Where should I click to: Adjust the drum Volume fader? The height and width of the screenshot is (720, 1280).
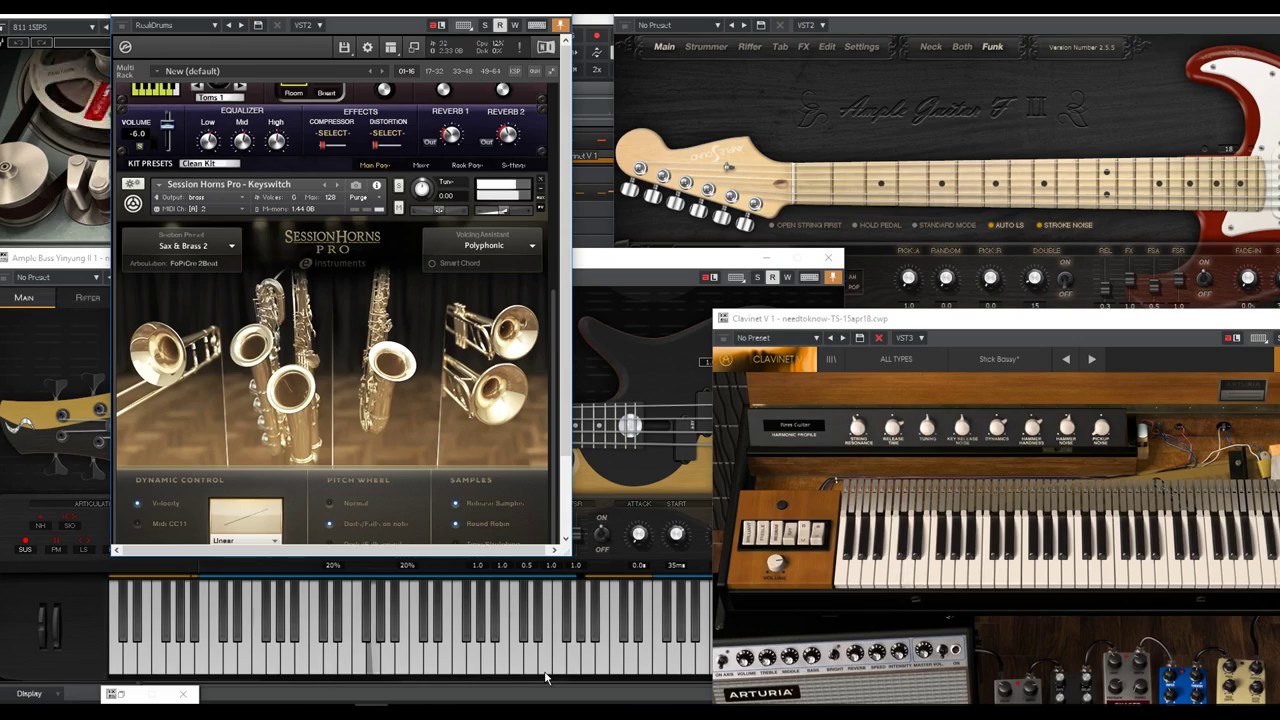coord(167,124)
